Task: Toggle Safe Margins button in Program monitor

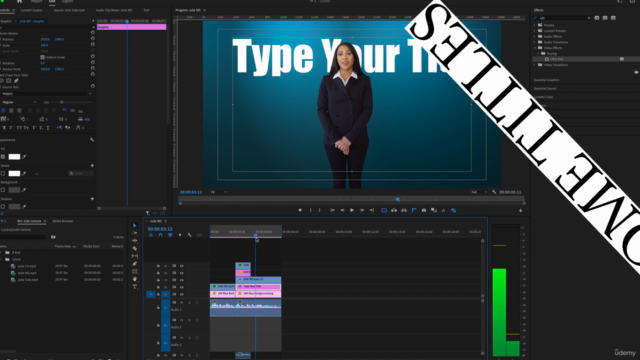Action: (x=384, y=210)
